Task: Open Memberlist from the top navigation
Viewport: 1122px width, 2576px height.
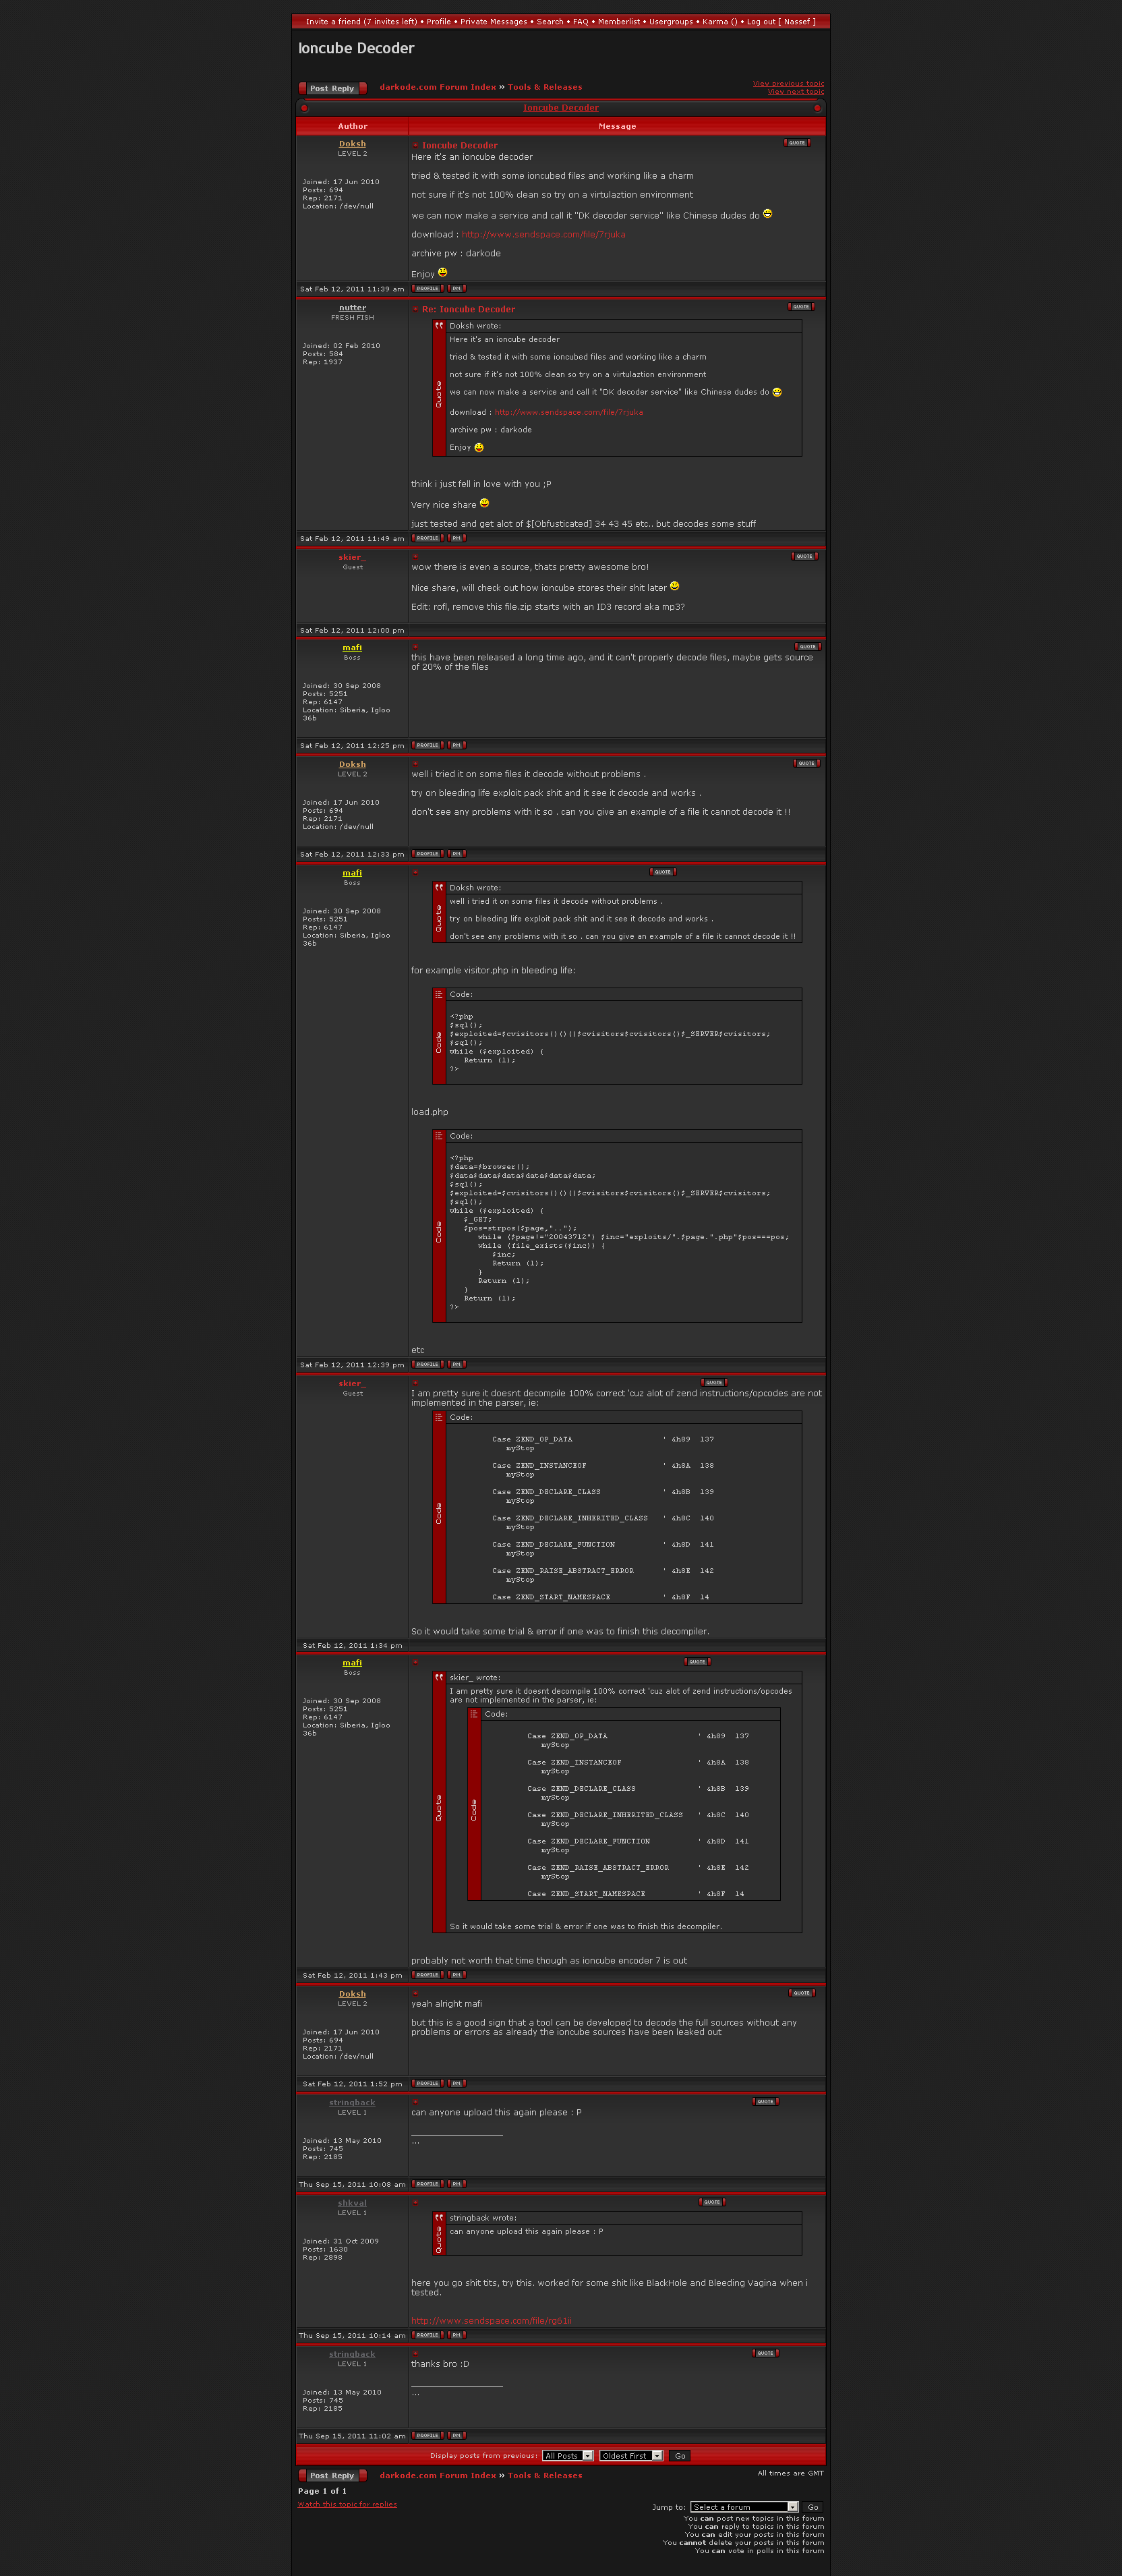Action: [x=618, y=21]
